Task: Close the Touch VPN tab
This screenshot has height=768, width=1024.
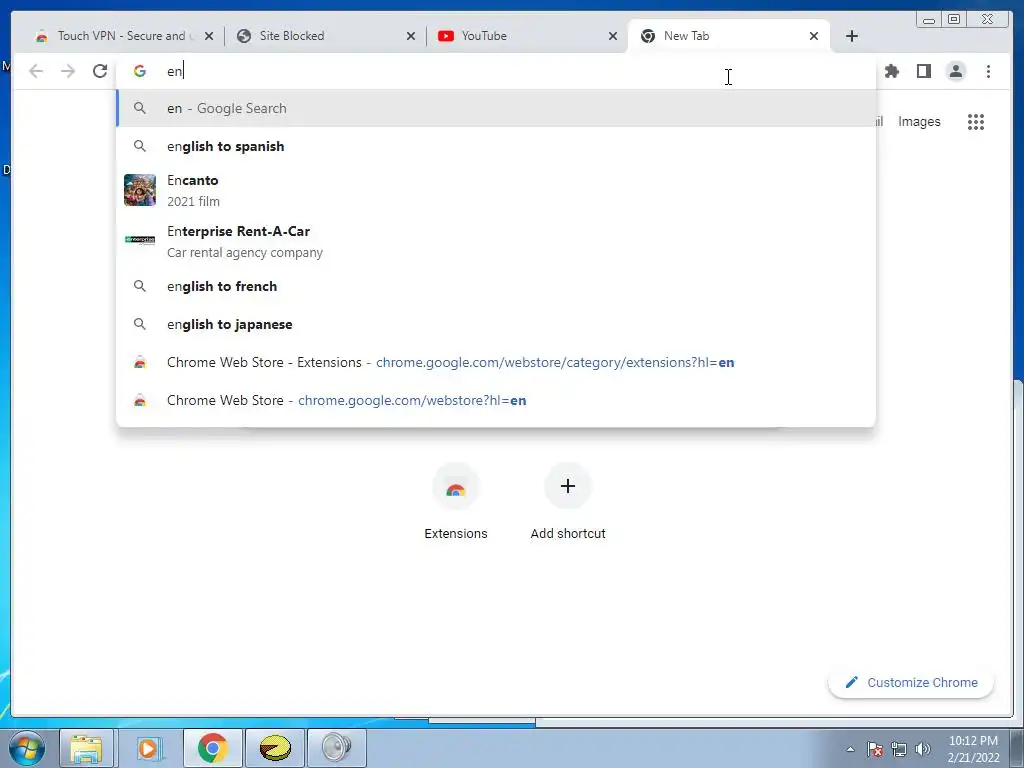Action: click(209, 36)
